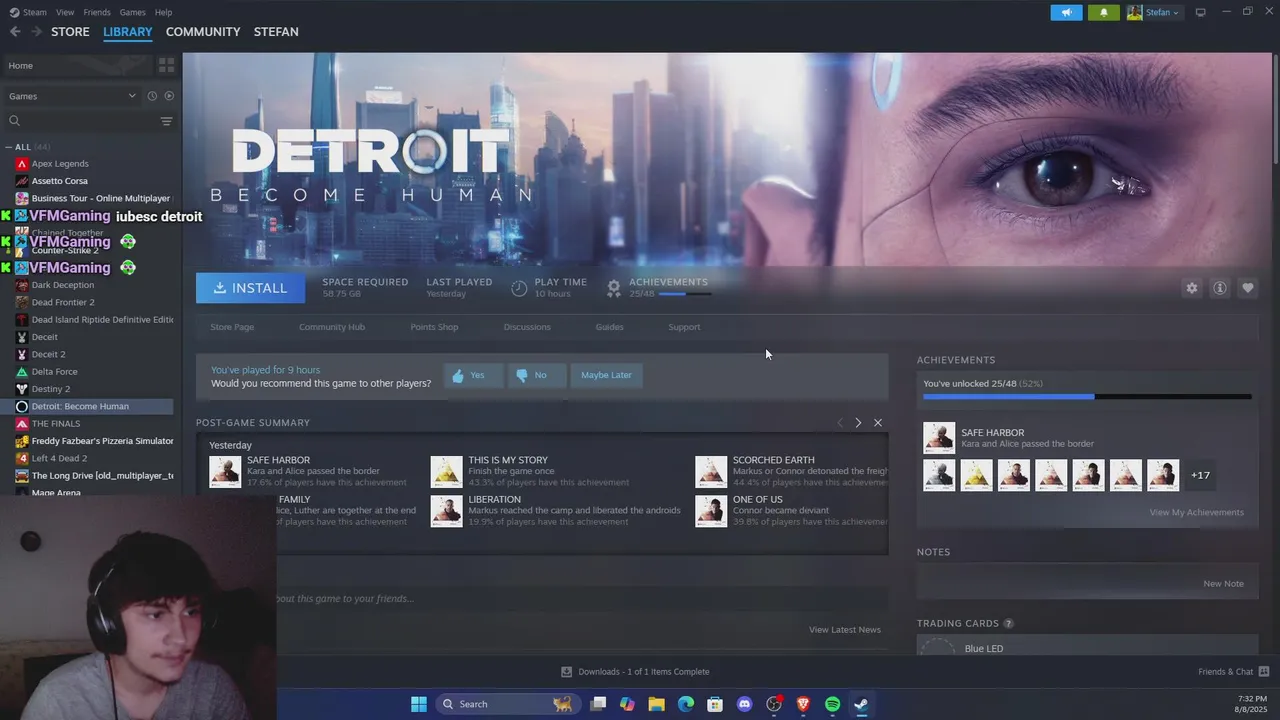Screen dimensions: 1280x720
Task: Click THIS IS MY STORY achievement icon
Action: tap(446, 471)
